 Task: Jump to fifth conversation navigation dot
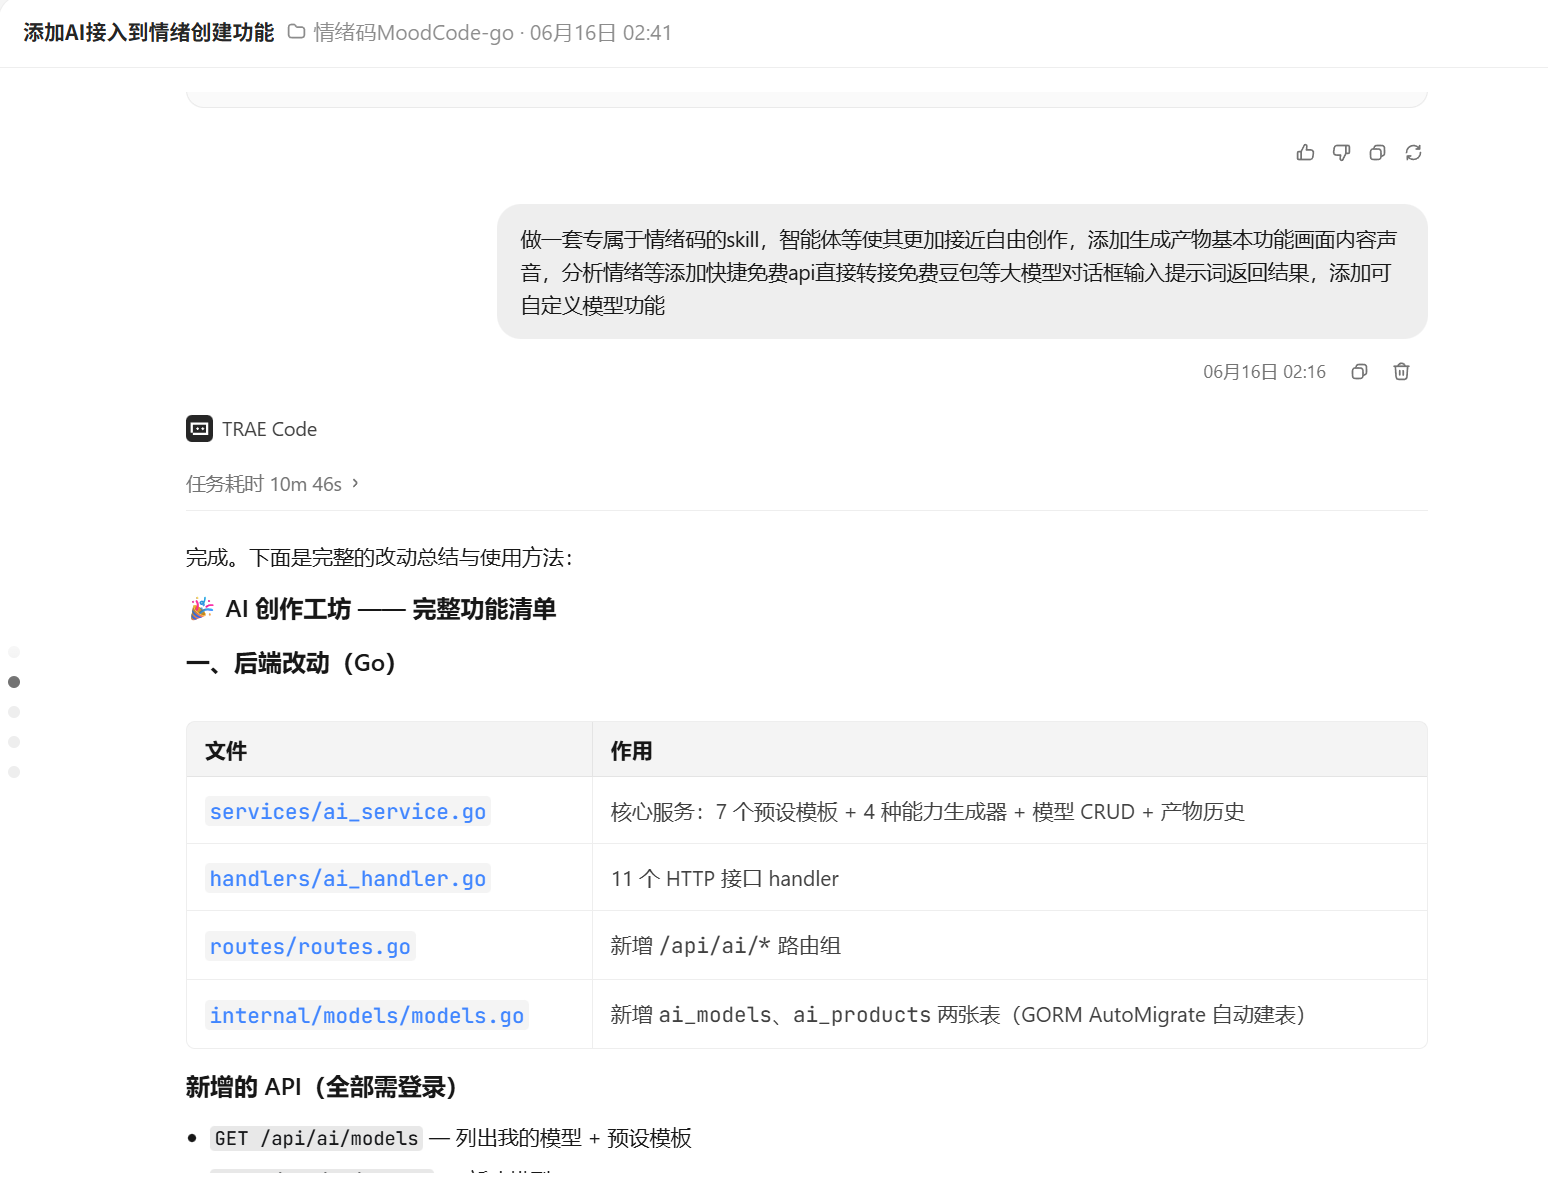tap(14, 772)
